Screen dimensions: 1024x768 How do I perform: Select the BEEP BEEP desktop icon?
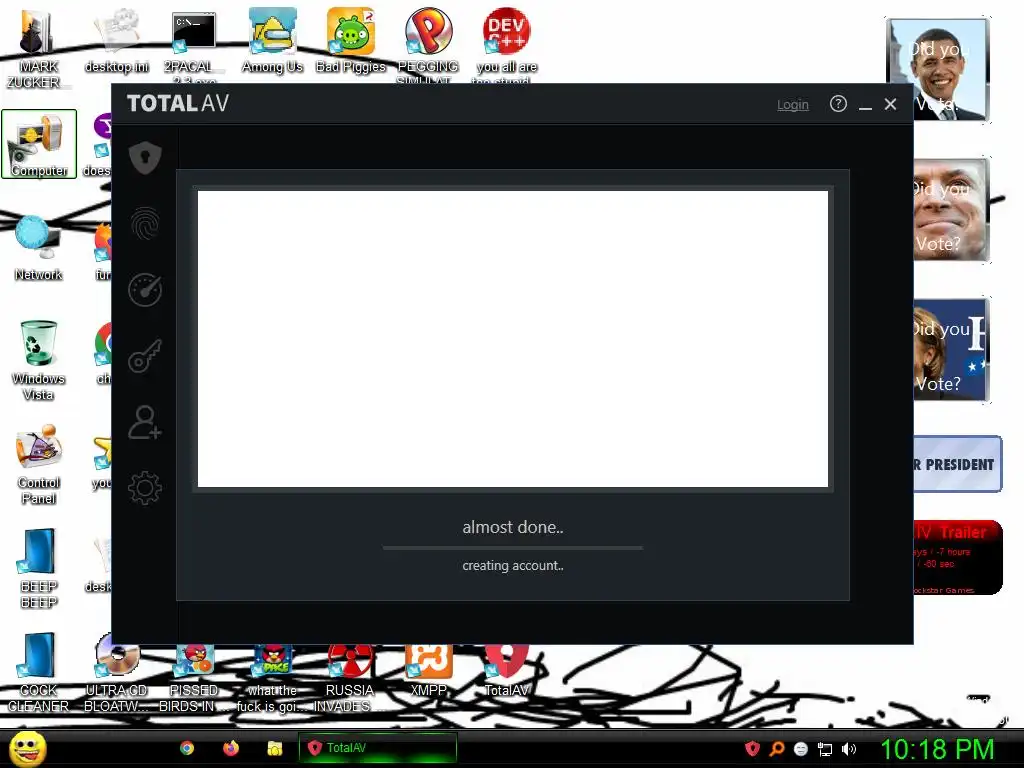[x=38, y=568]
